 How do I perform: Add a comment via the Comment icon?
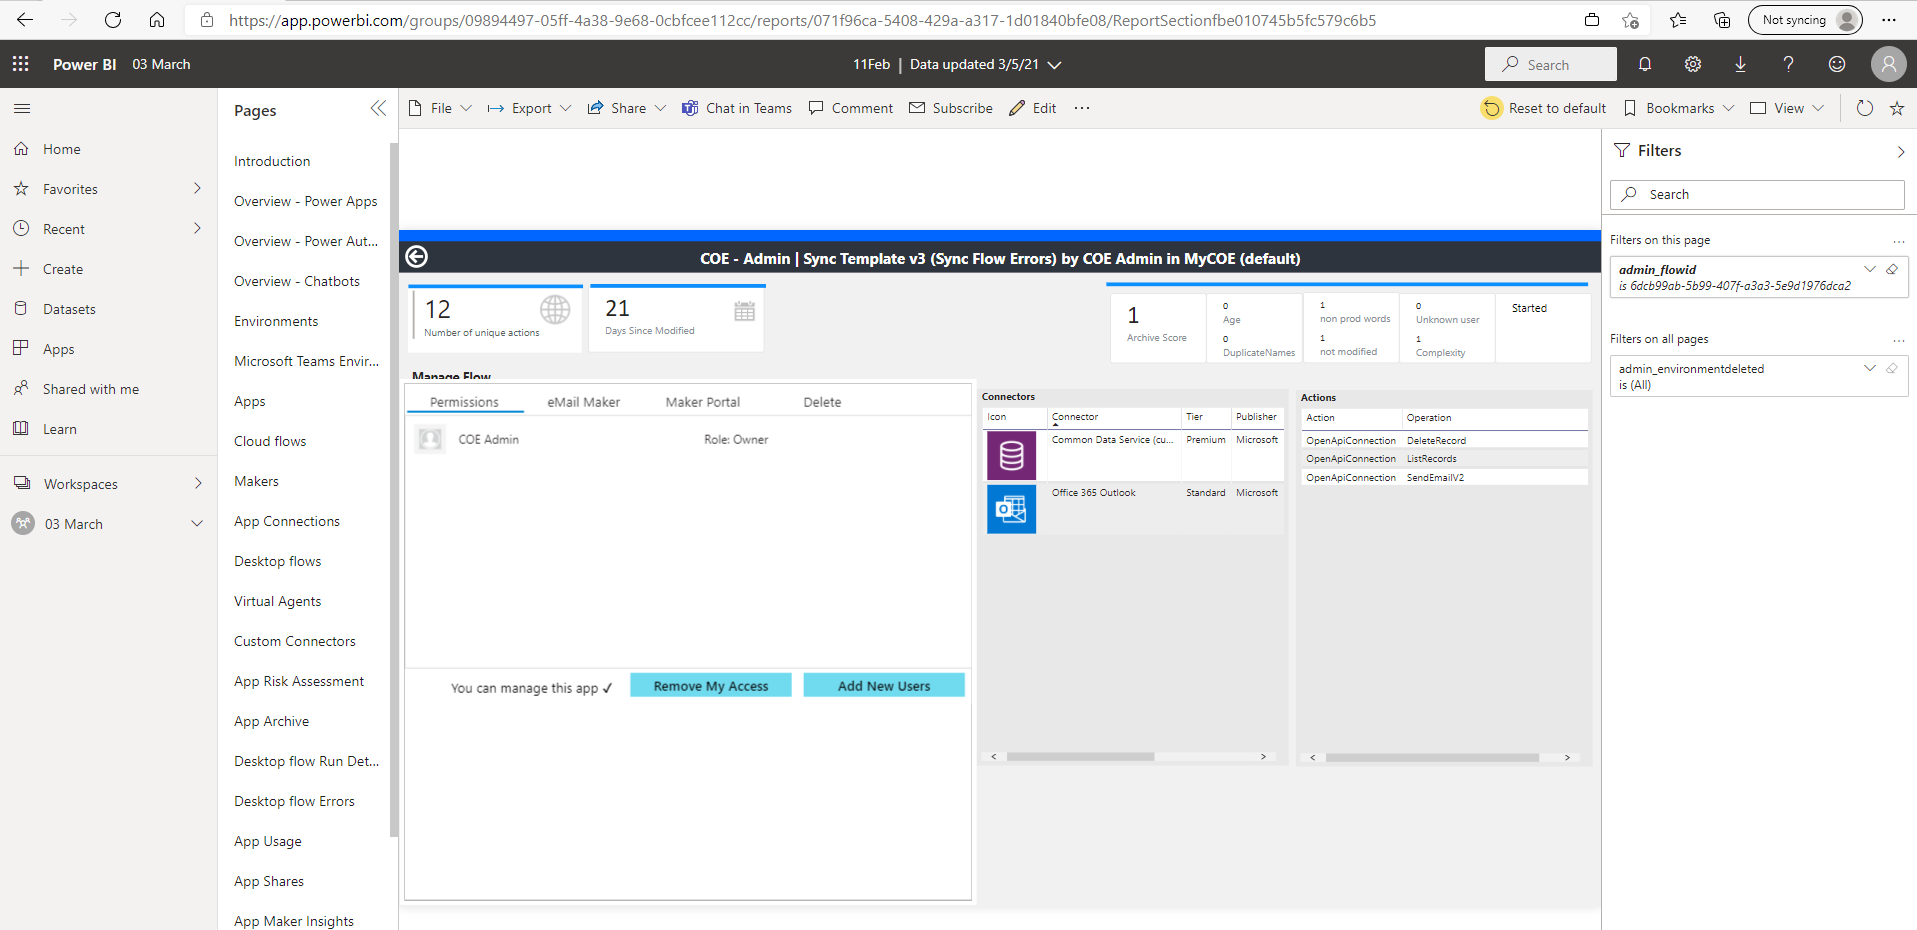coord(850,108)
